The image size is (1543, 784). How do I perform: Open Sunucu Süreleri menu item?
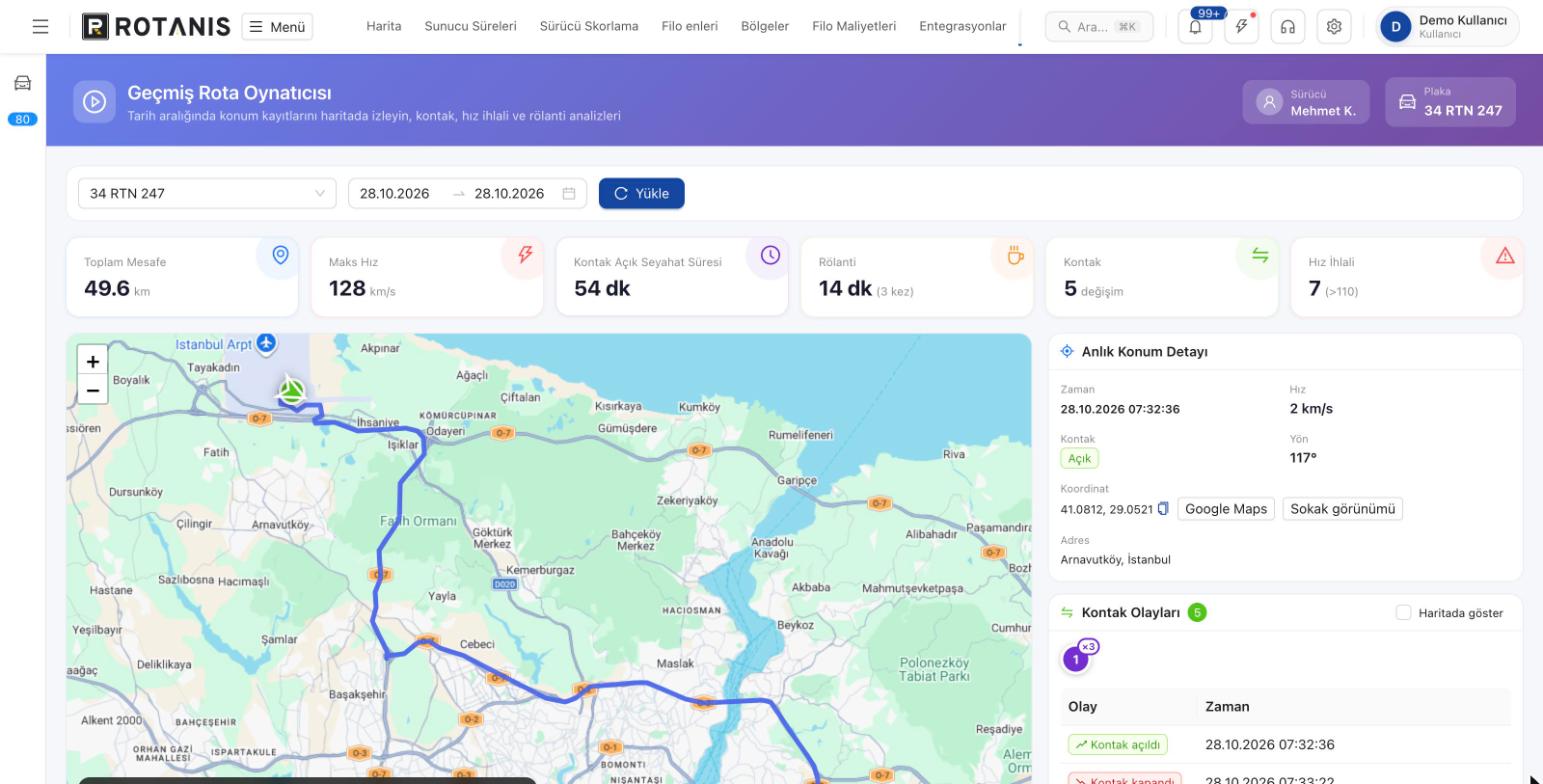pyautogui.click(x=470, y=26)
